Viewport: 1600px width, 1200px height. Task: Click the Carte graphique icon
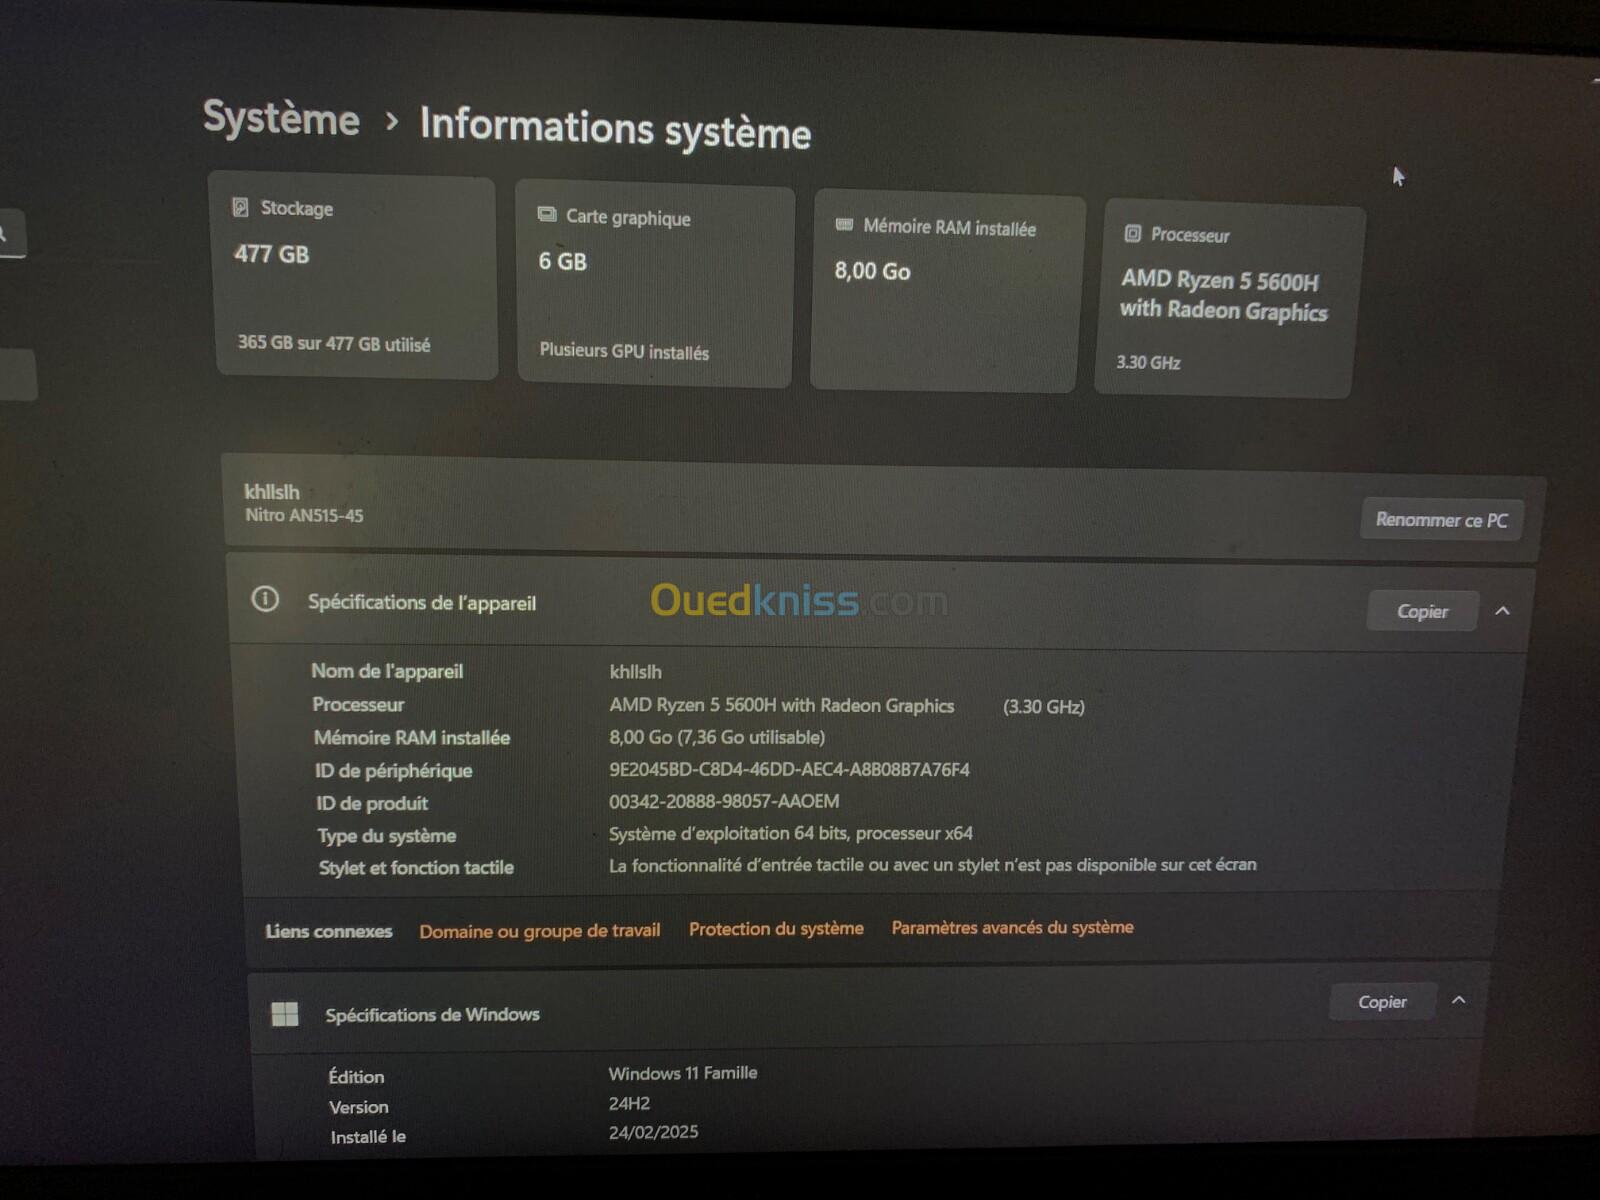pyautogui.click(x=547, y=214)
